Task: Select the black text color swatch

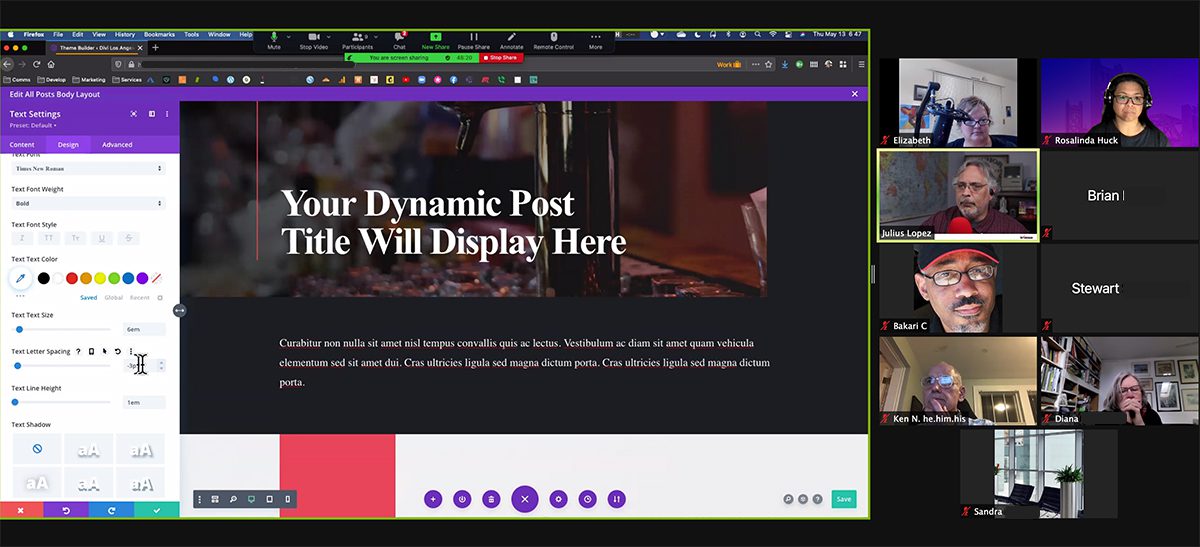Action: point(44,278)
